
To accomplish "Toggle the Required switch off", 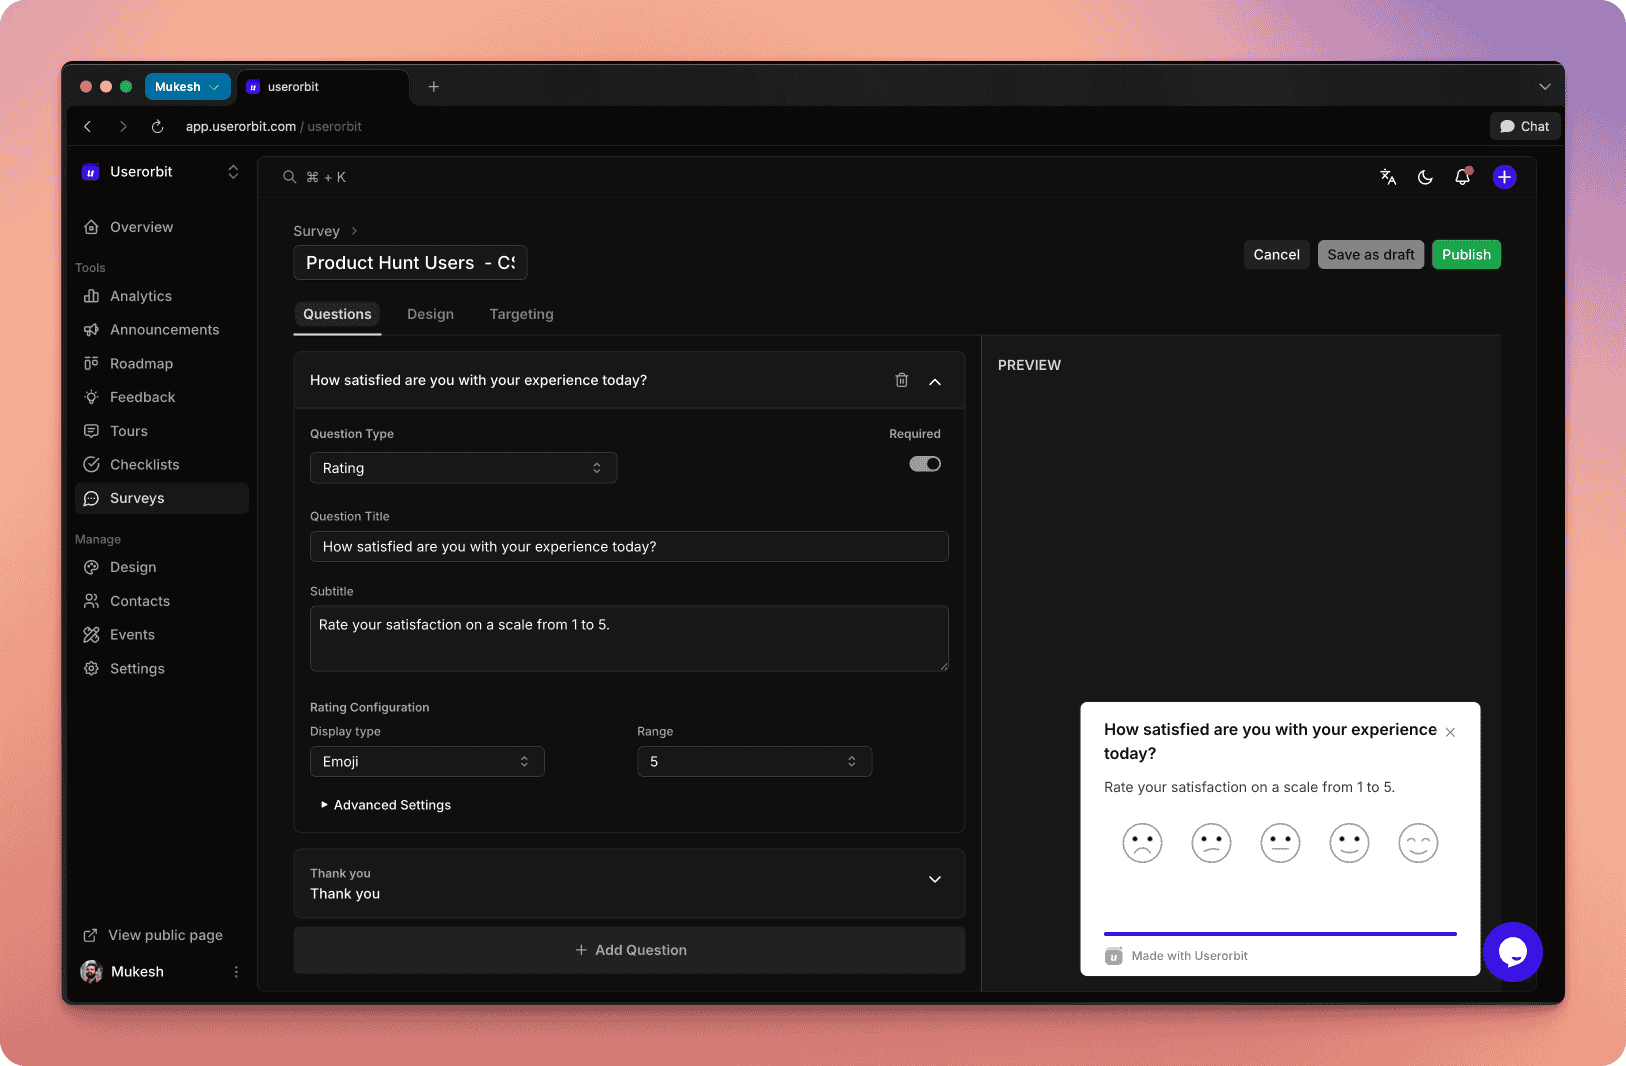I will click(x=924, y=464).
